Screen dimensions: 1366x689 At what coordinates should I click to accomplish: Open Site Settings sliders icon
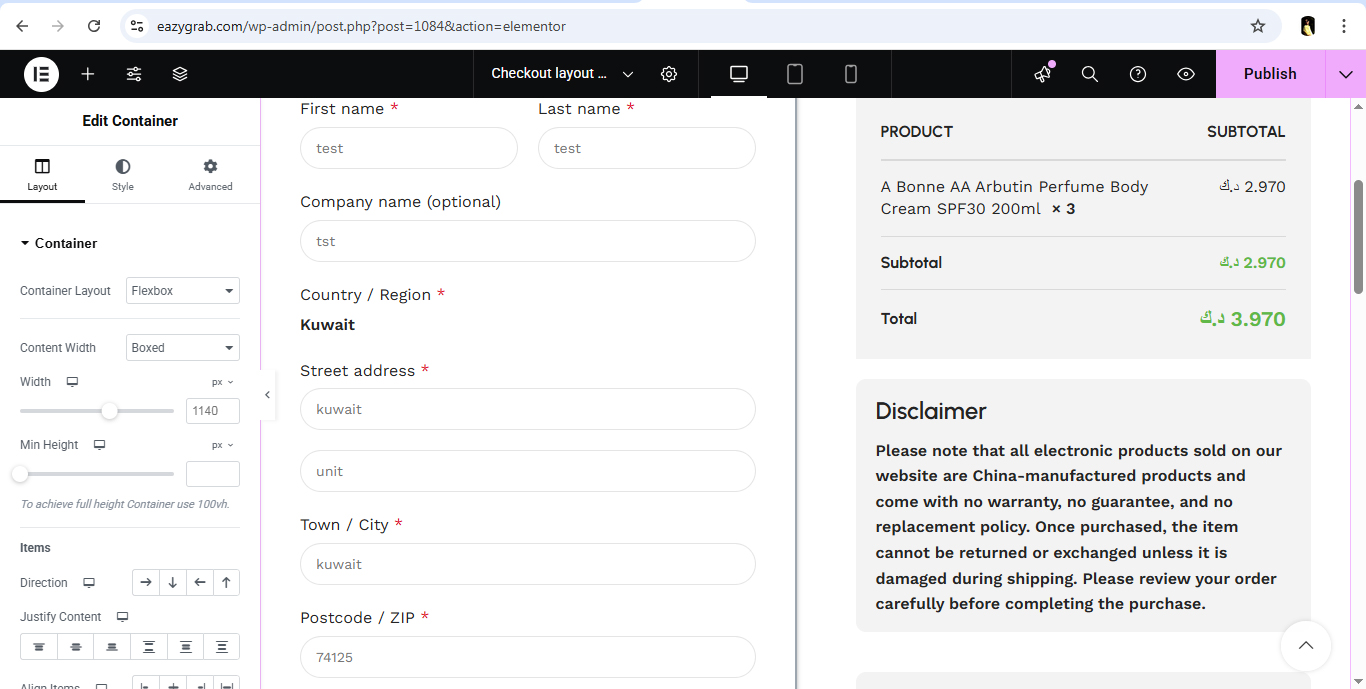pos(134,74)
